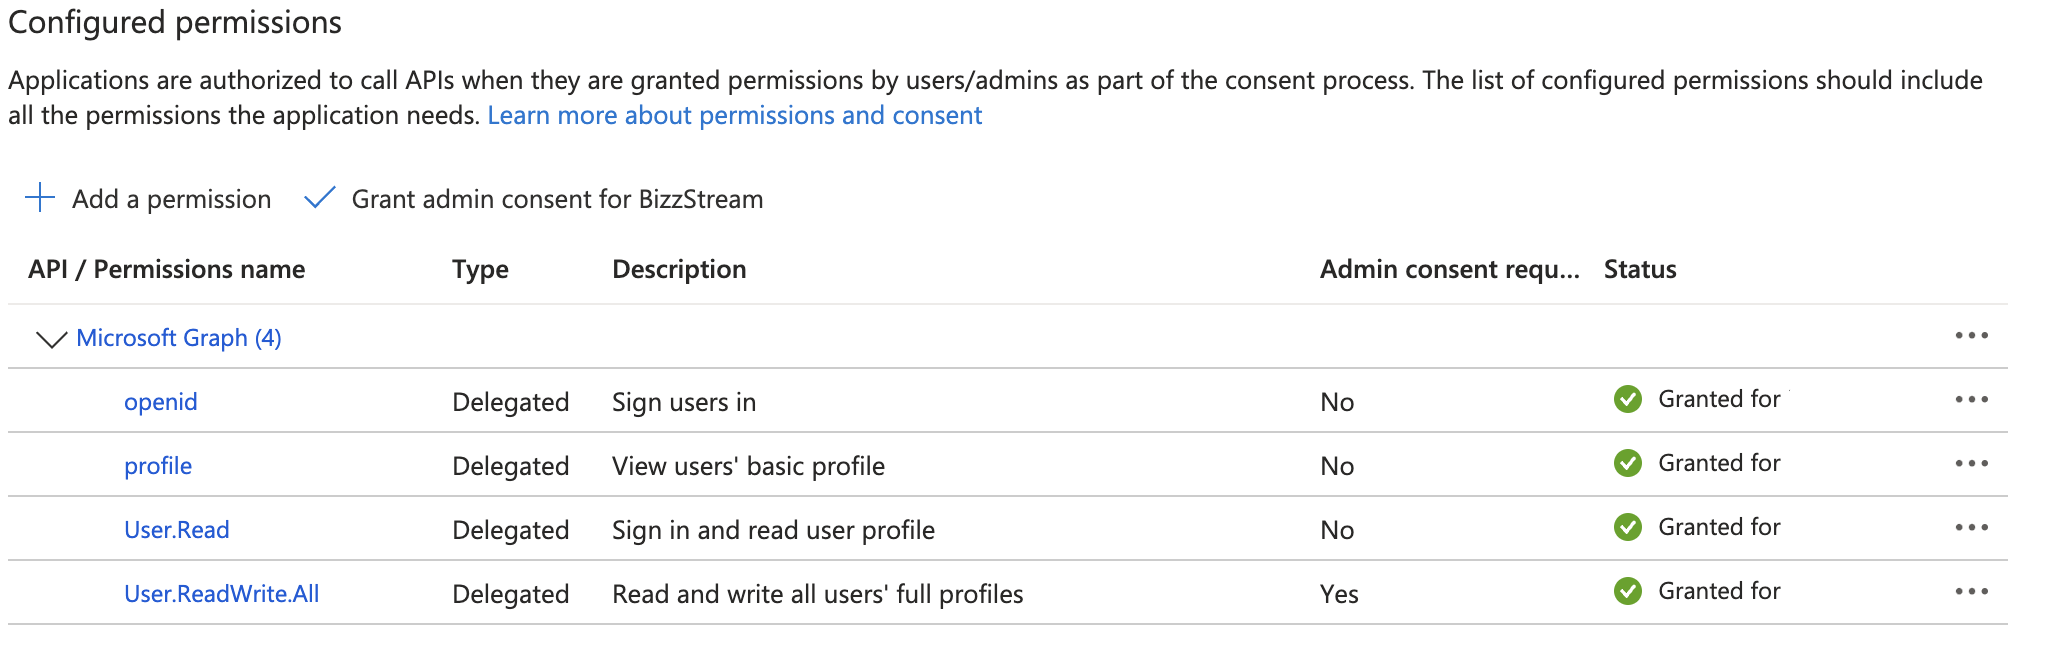This screenshot has width=2048, height=650.
Task: Click the Admin consent requ... column header
Action: point(1449,269)
